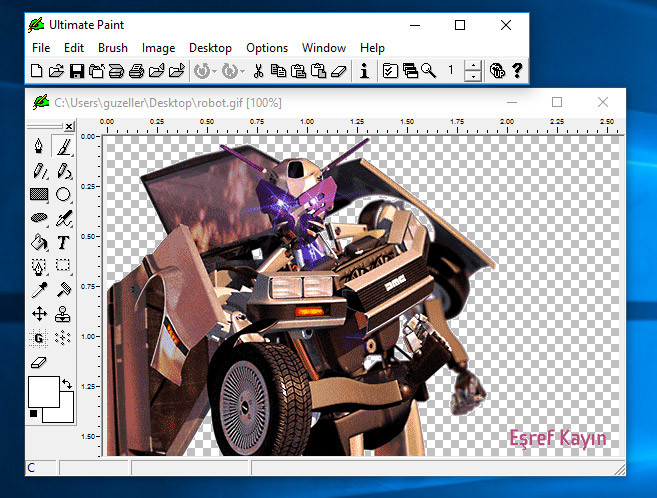Image resolution: width=657 pixels, height=498 pixels.
Task: Select the airbrush spray tool
Action: tap(63, 218)
